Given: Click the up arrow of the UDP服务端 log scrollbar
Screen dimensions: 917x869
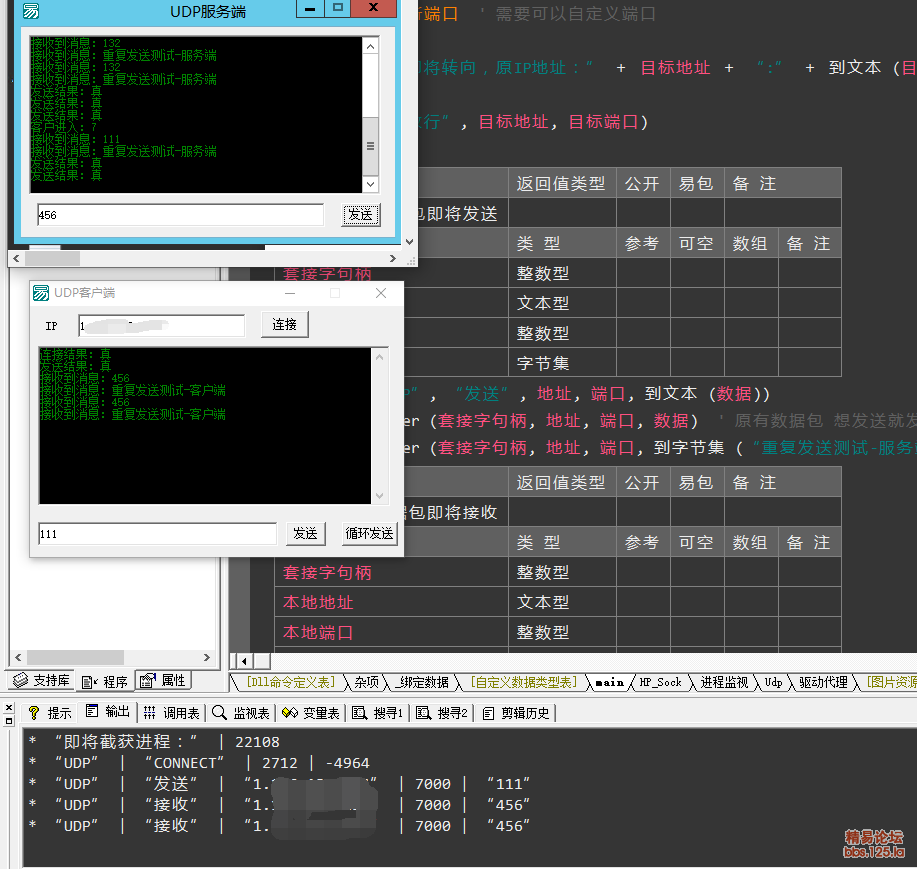Looking at the screenshot, I should pyautogui.click(x=371, y=46).
